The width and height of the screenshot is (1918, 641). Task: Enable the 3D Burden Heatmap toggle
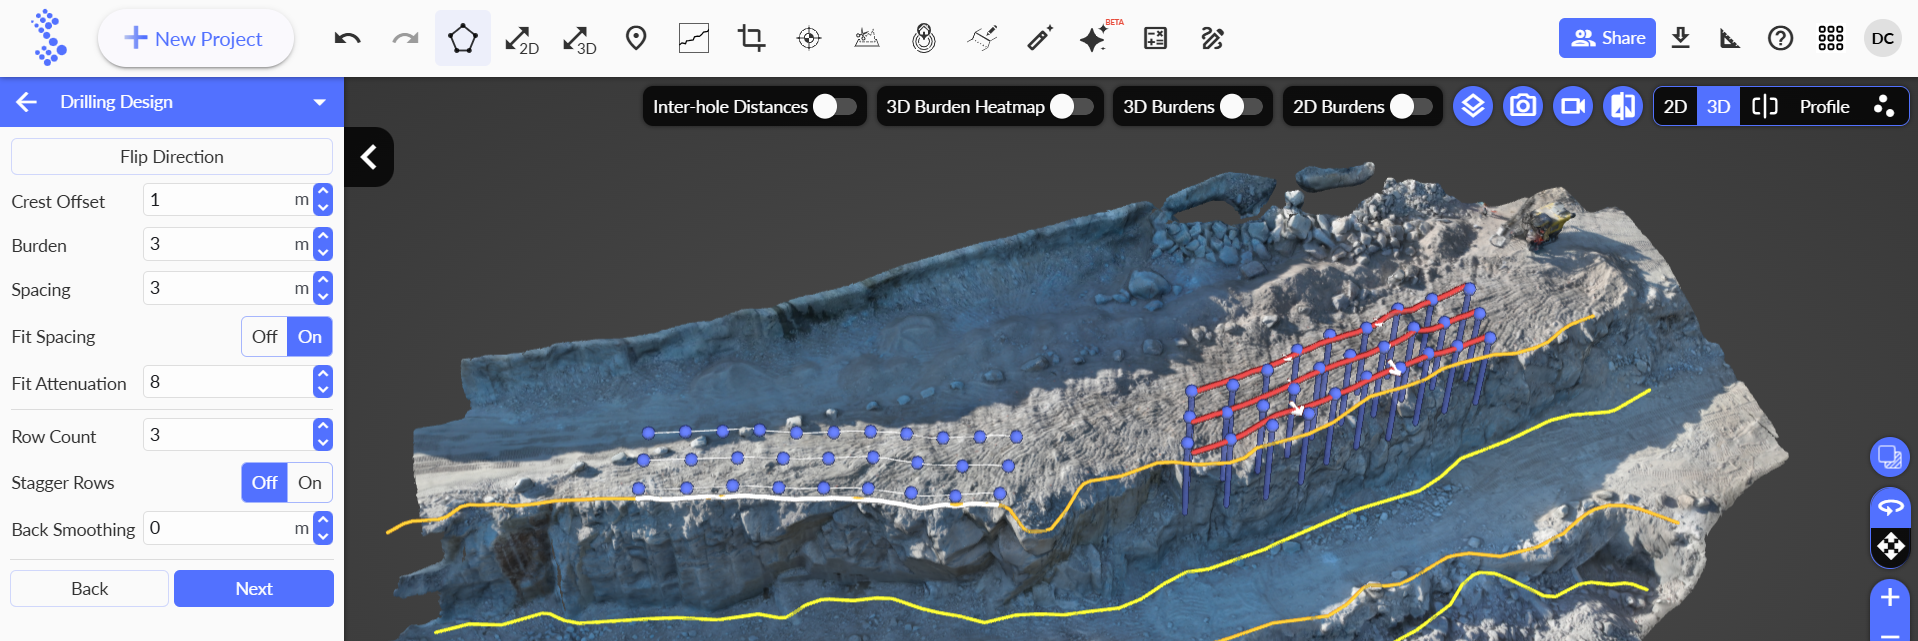[1071, 107]
